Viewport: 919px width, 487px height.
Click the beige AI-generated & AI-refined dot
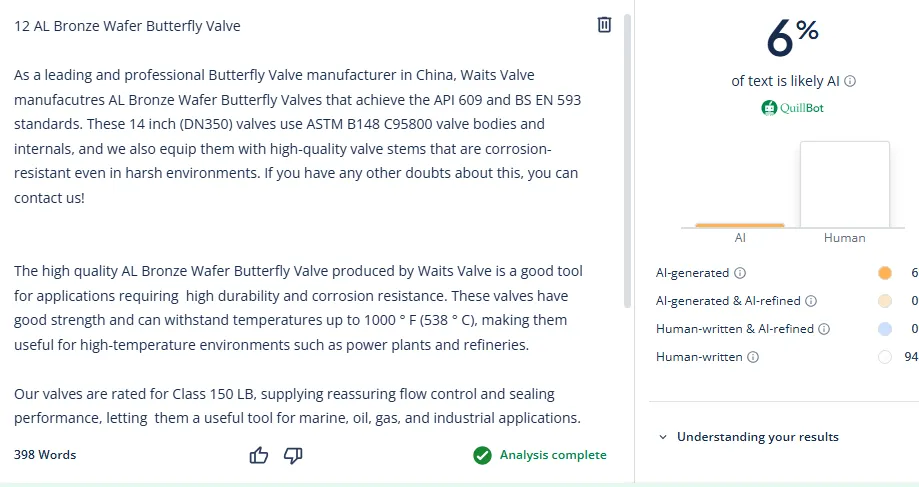coord(884,301)
